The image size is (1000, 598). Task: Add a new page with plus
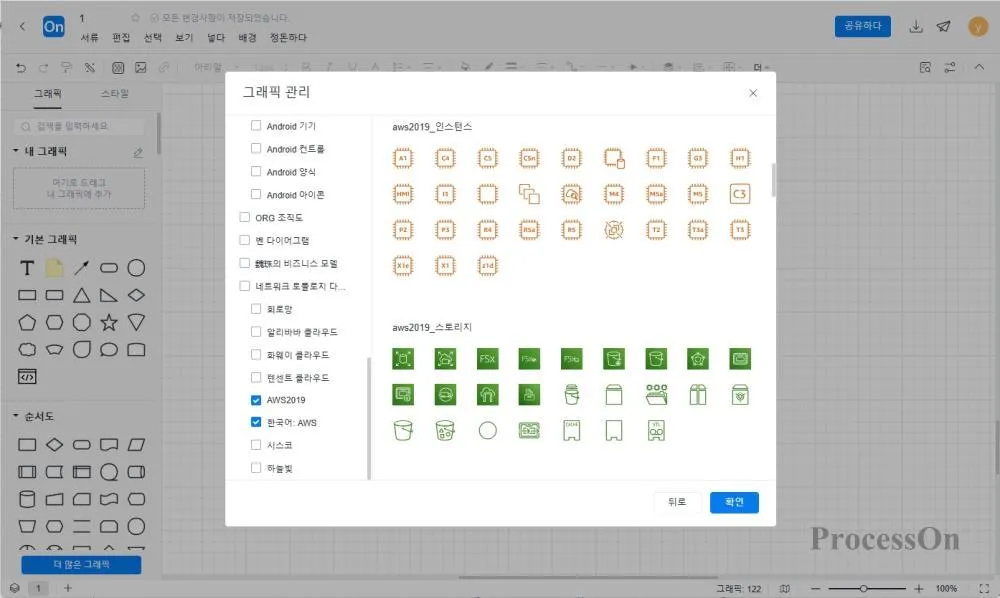coord(68,588)
